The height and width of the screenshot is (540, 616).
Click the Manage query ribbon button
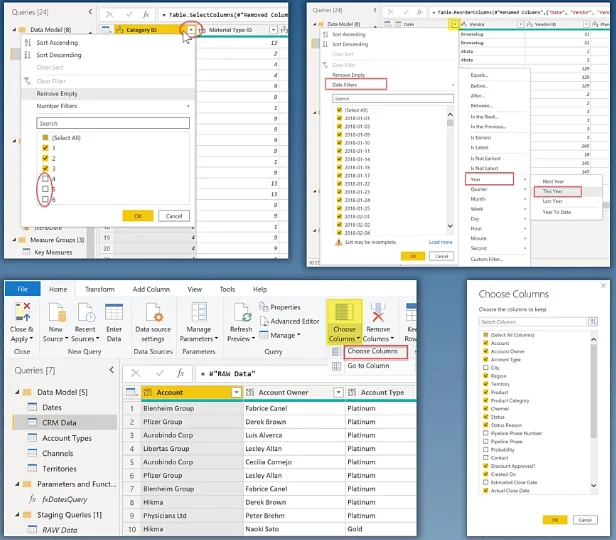280,335
